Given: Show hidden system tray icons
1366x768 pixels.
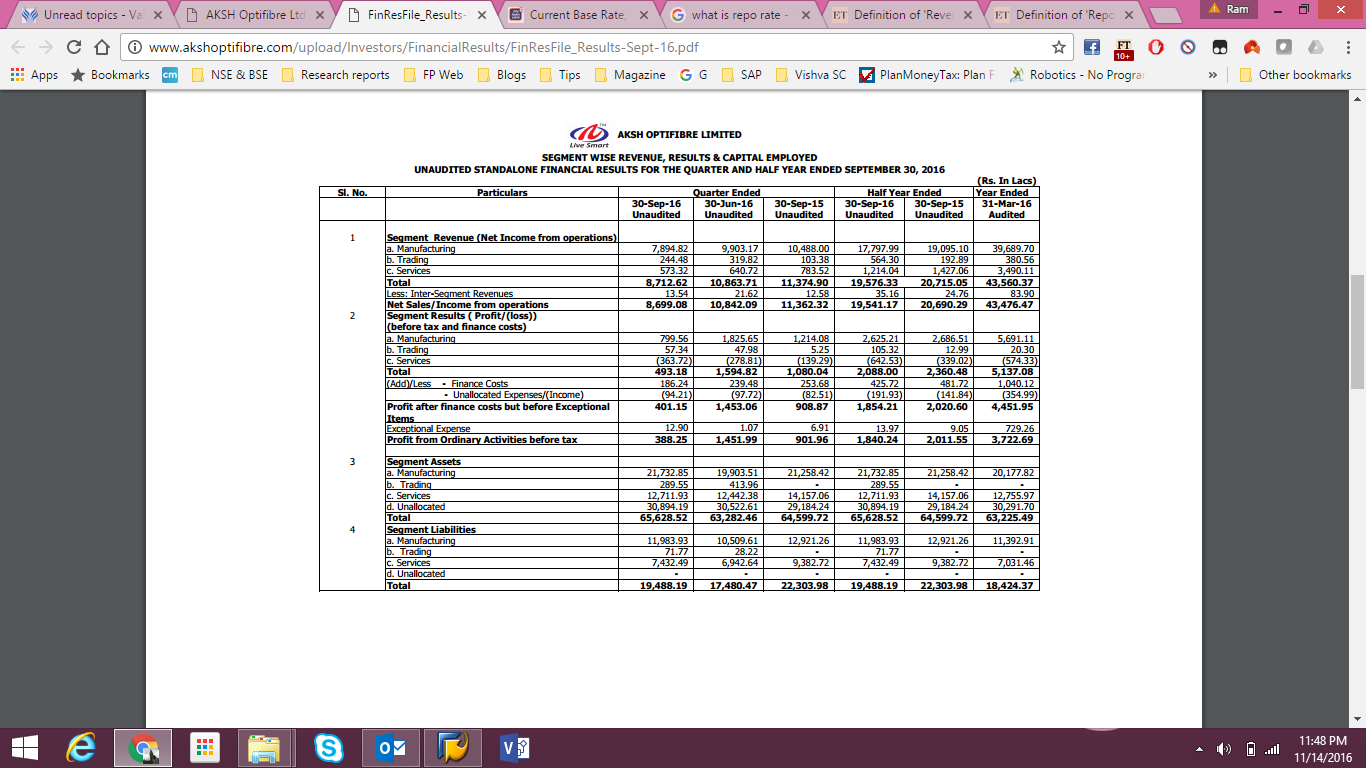Looking at the screenshot, I should 1200,749.
